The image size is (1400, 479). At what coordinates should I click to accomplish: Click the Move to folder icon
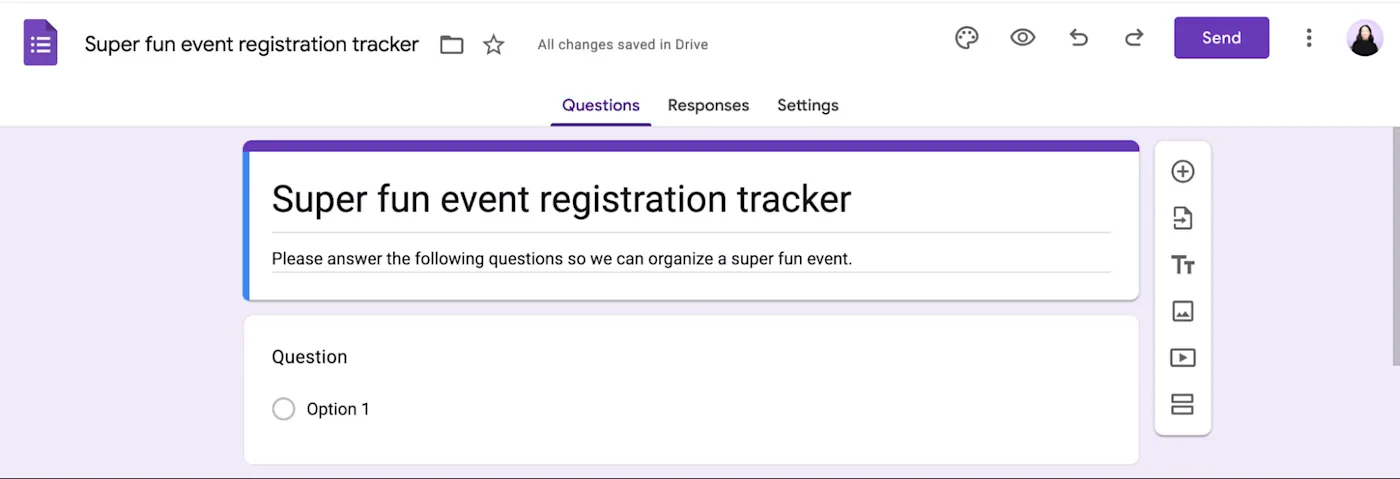tap(452, 45)
